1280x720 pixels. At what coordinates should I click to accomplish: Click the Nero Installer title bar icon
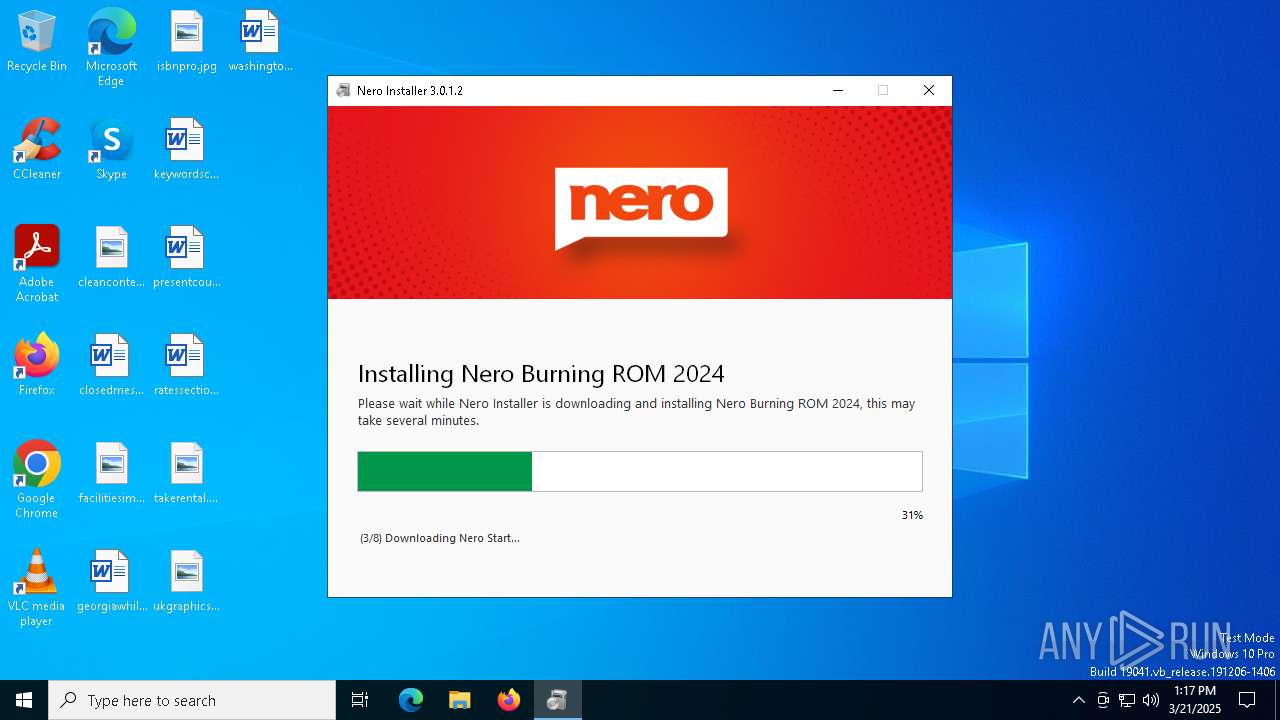click(344, 90)
